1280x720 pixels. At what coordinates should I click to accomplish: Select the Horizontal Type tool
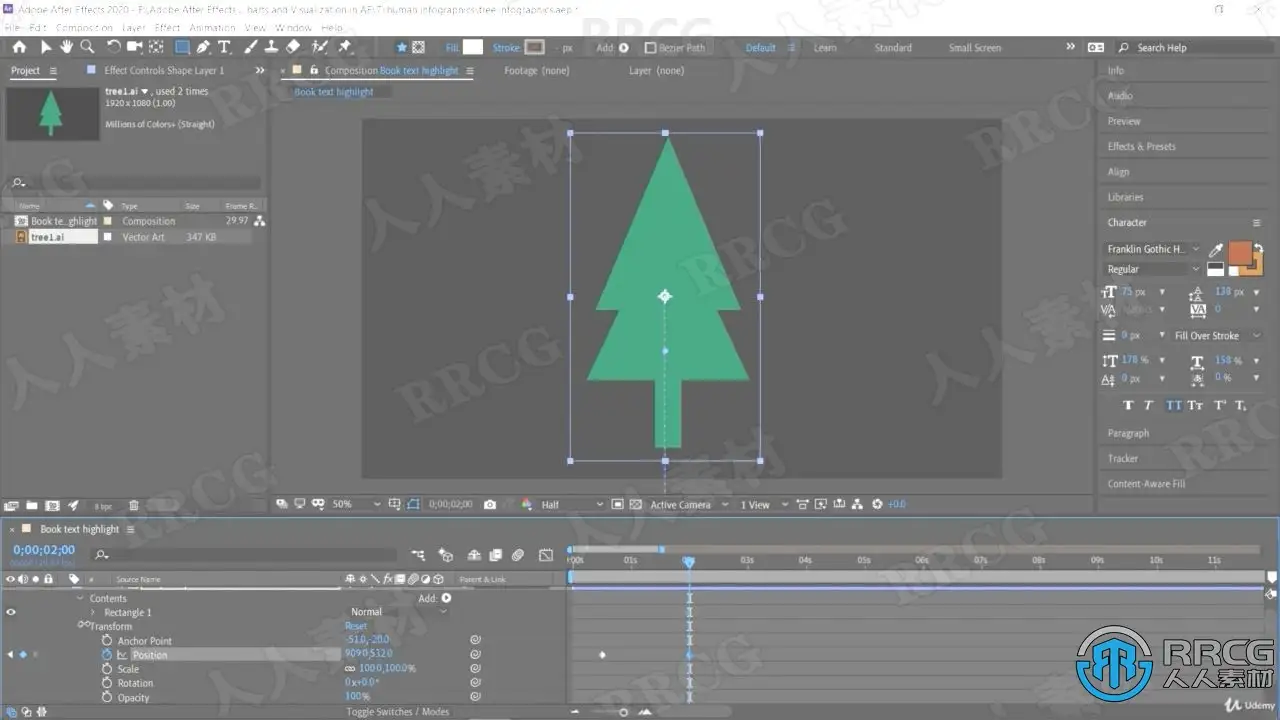pos(224,47)
